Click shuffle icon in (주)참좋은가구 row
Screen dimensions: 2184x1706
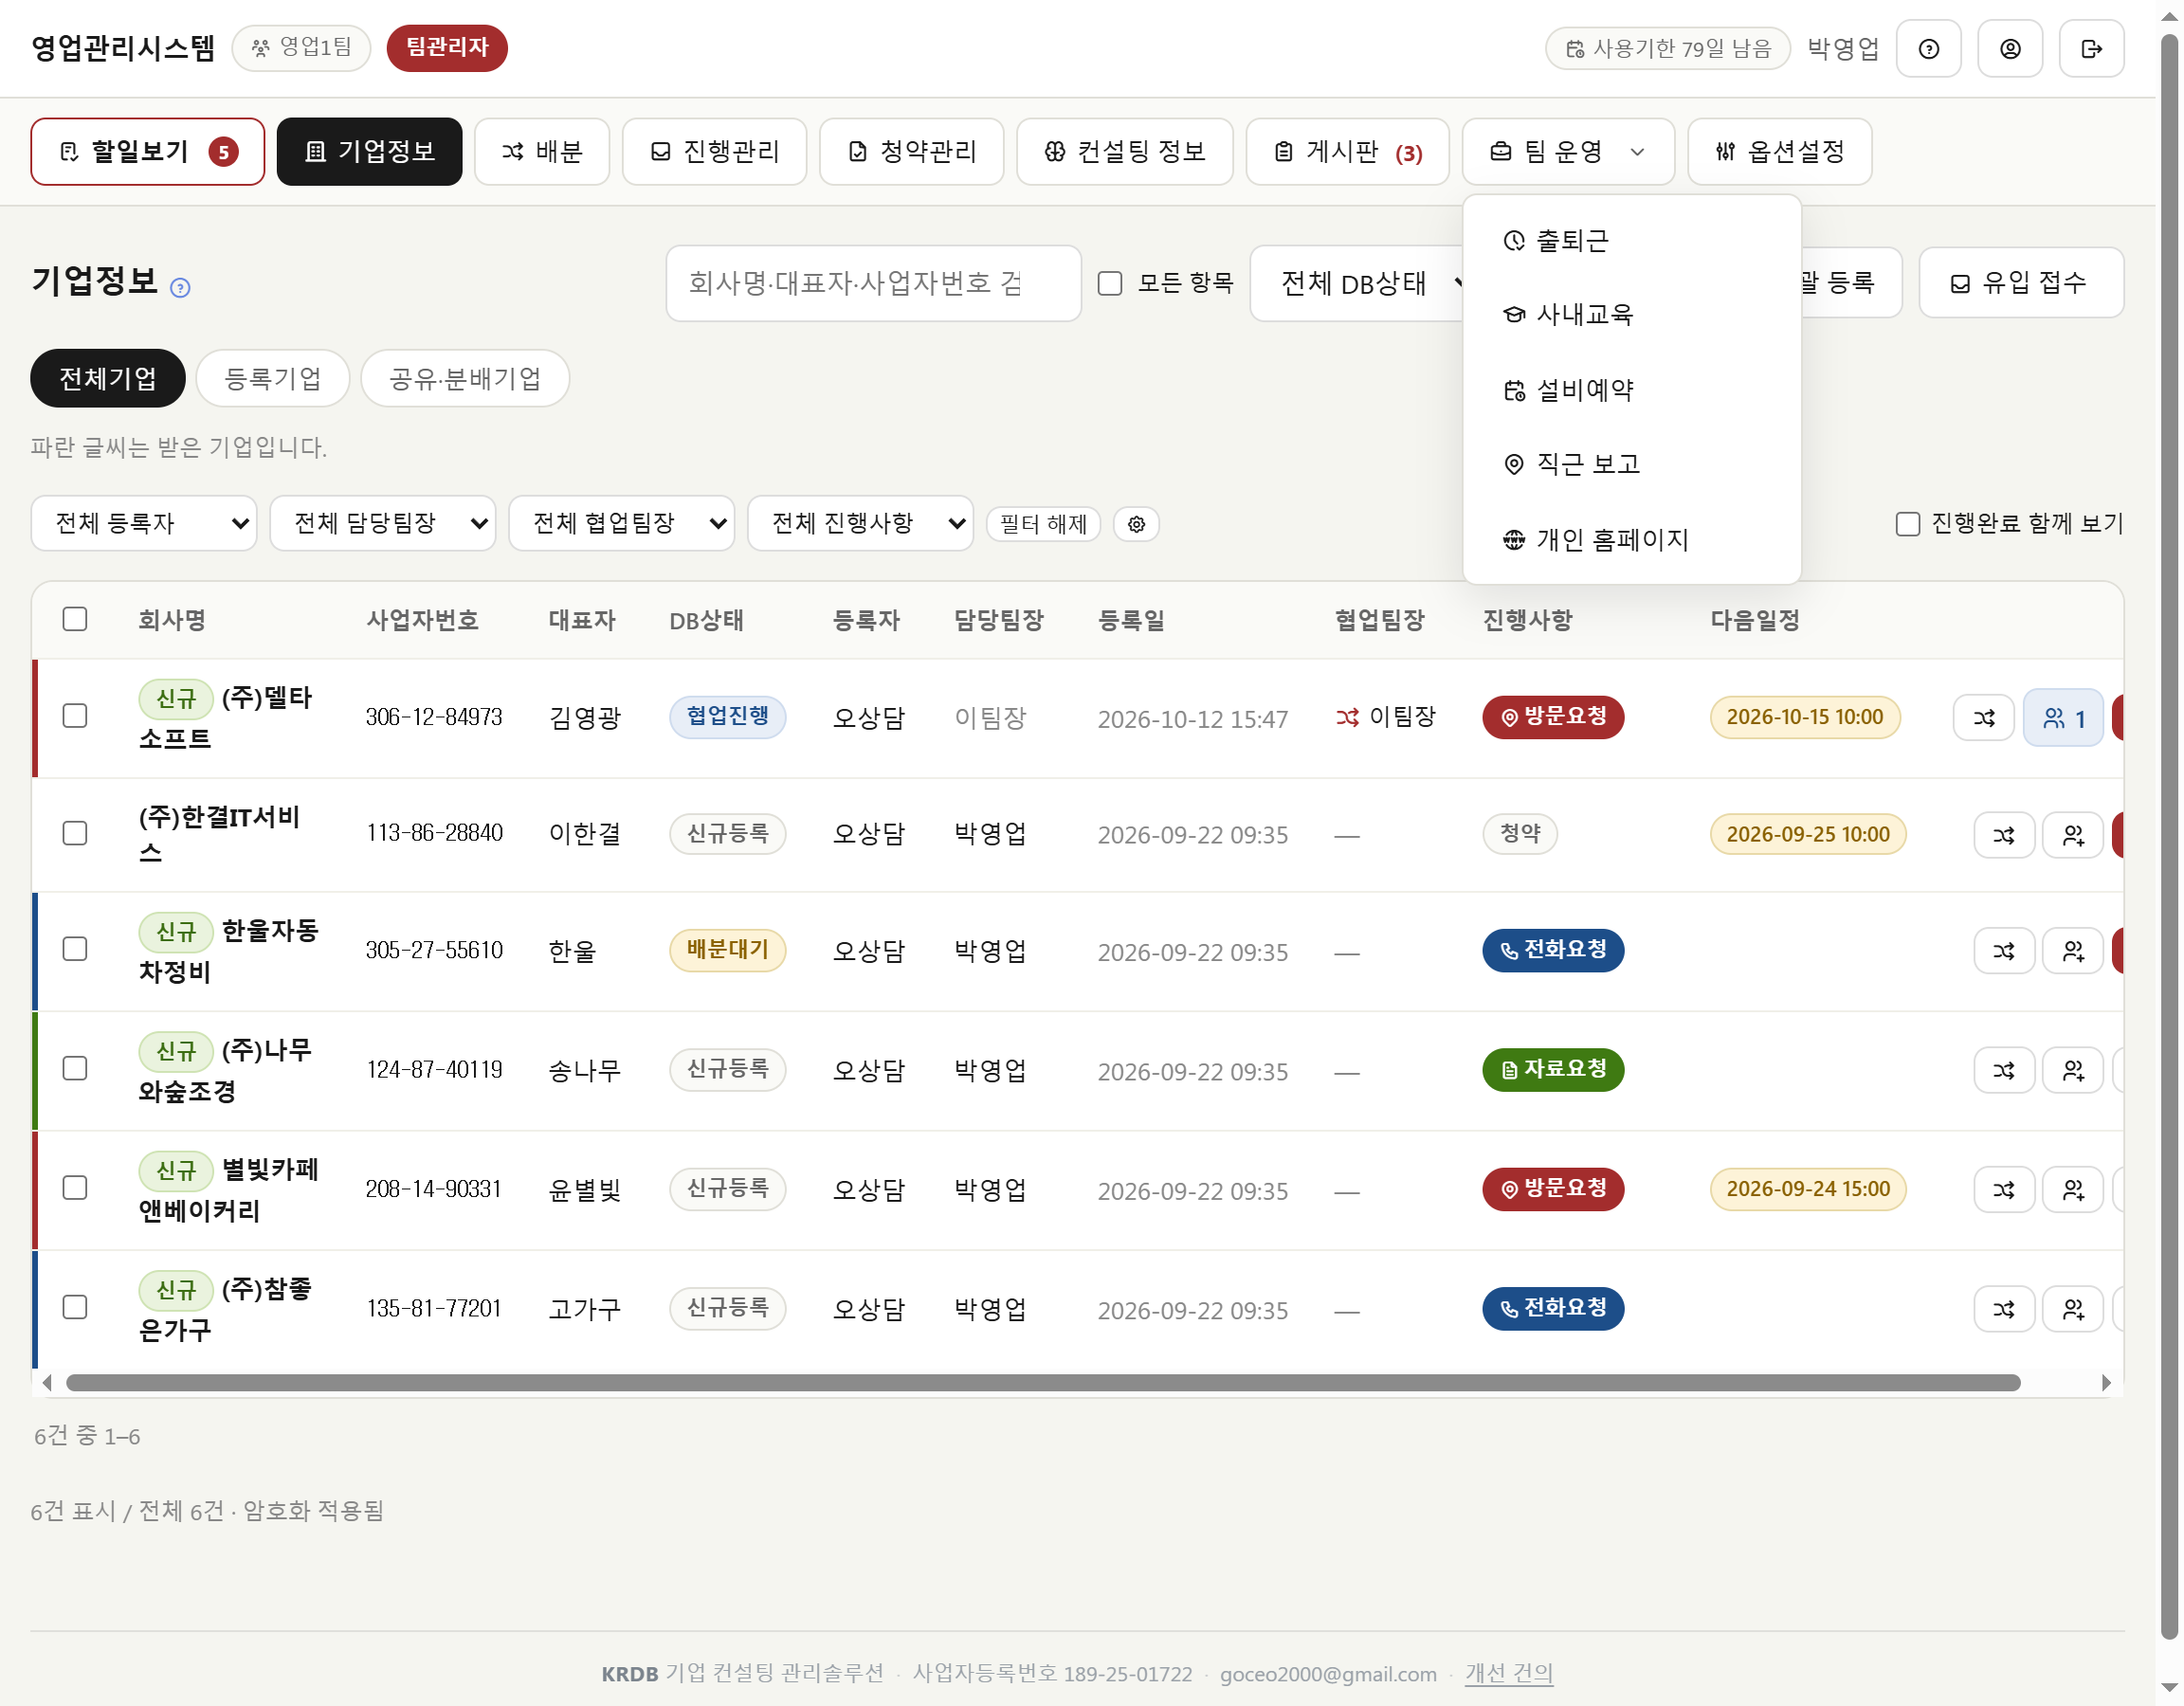tap(2003, 1309)
